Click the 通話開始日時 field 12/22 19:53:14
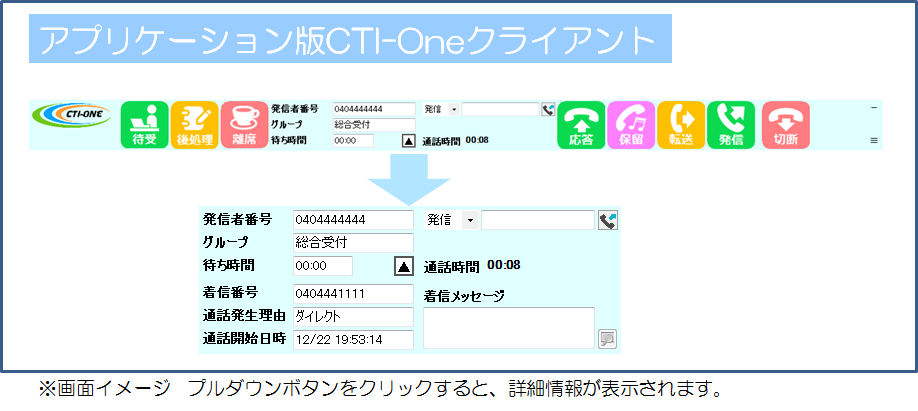This screenshot has height=411, width=918. (x=353, y=340)
